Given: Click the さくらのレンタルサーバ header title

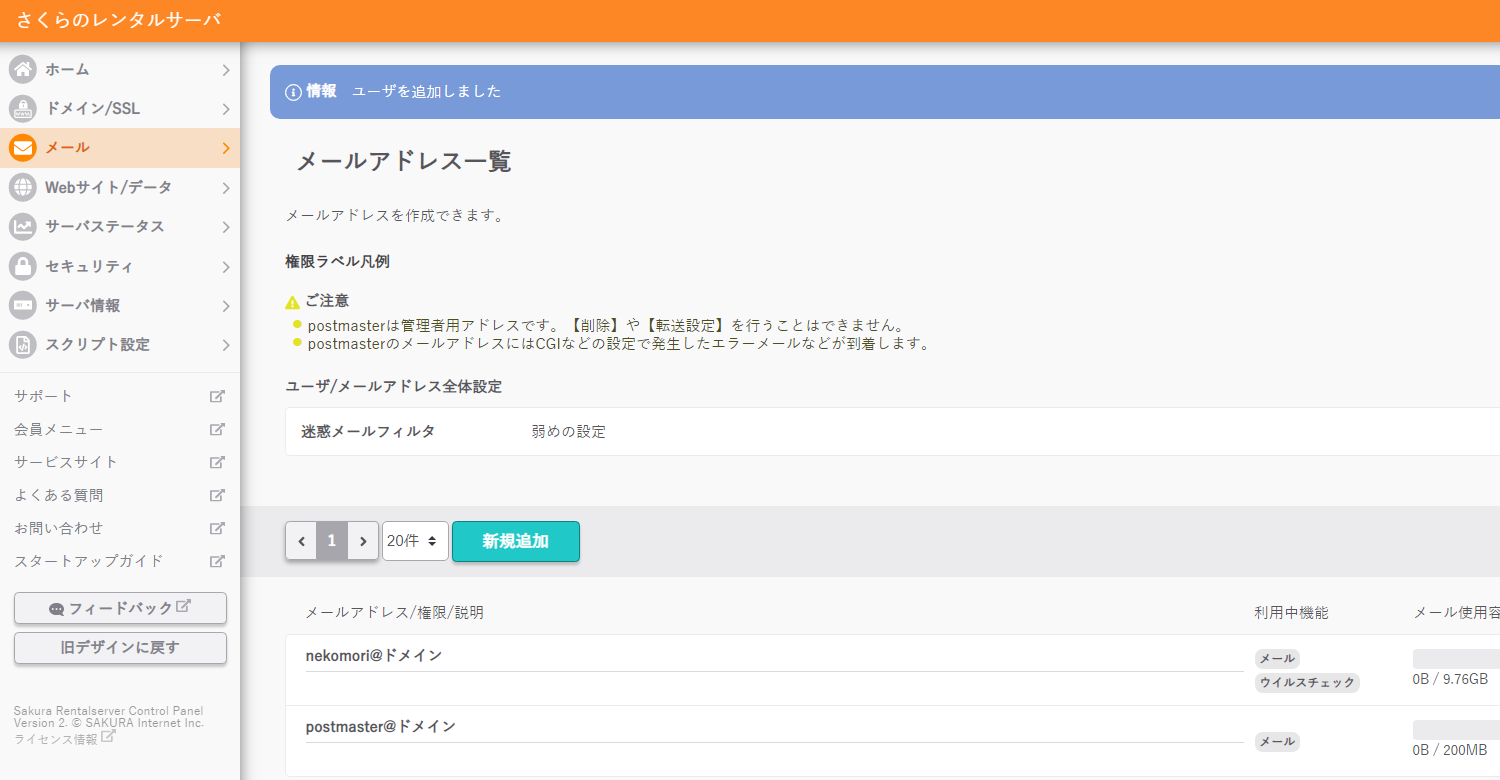Looking at the screenshot, I should tap(118, 20).
